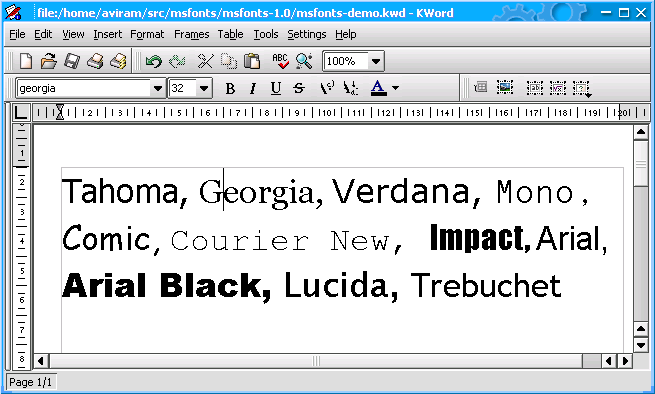Open the inline frame toolbar icon

point(481,87)
